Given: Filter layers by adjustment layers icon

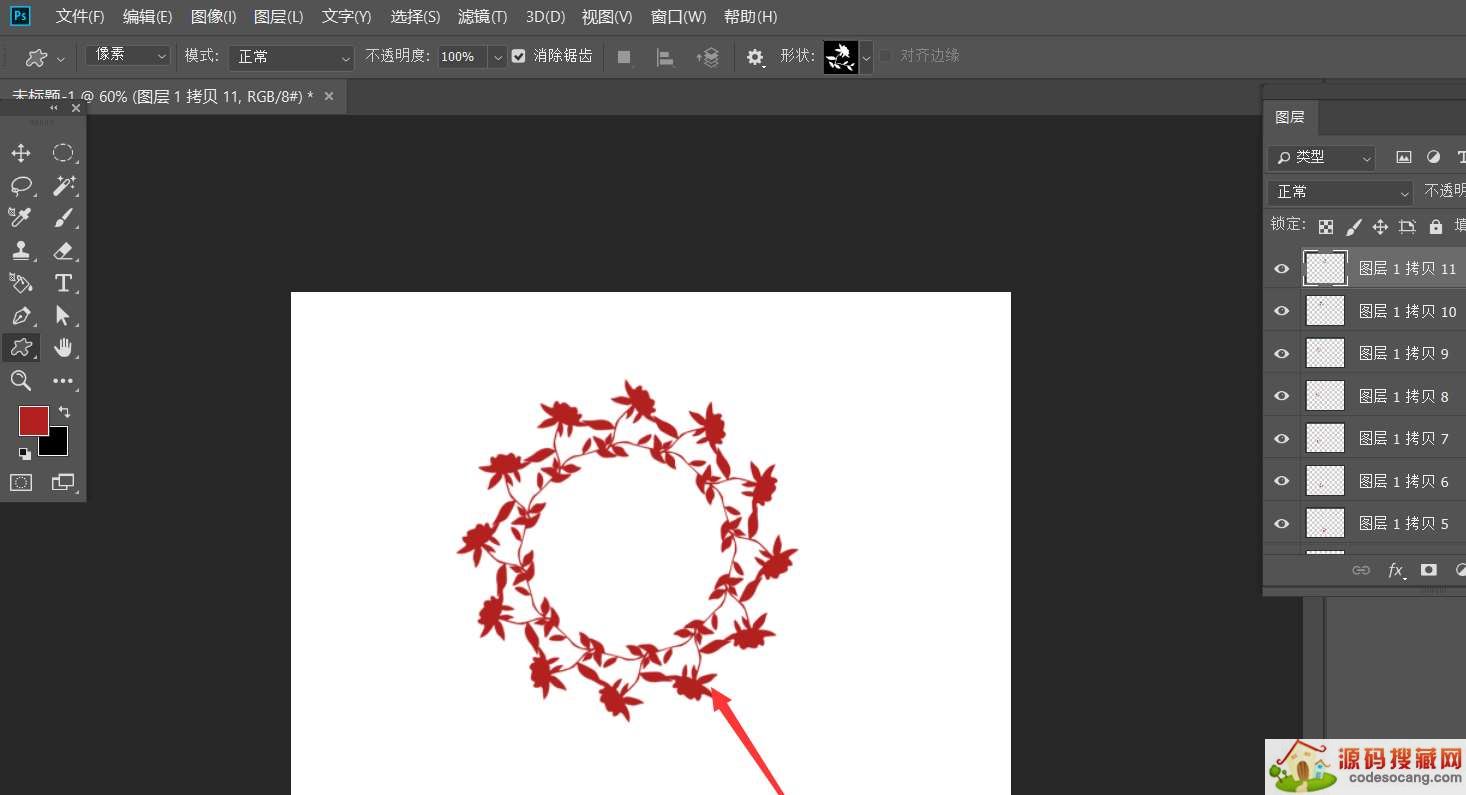Looking at the screenshot, I should pyautogui.click(x=1433, y=157).
